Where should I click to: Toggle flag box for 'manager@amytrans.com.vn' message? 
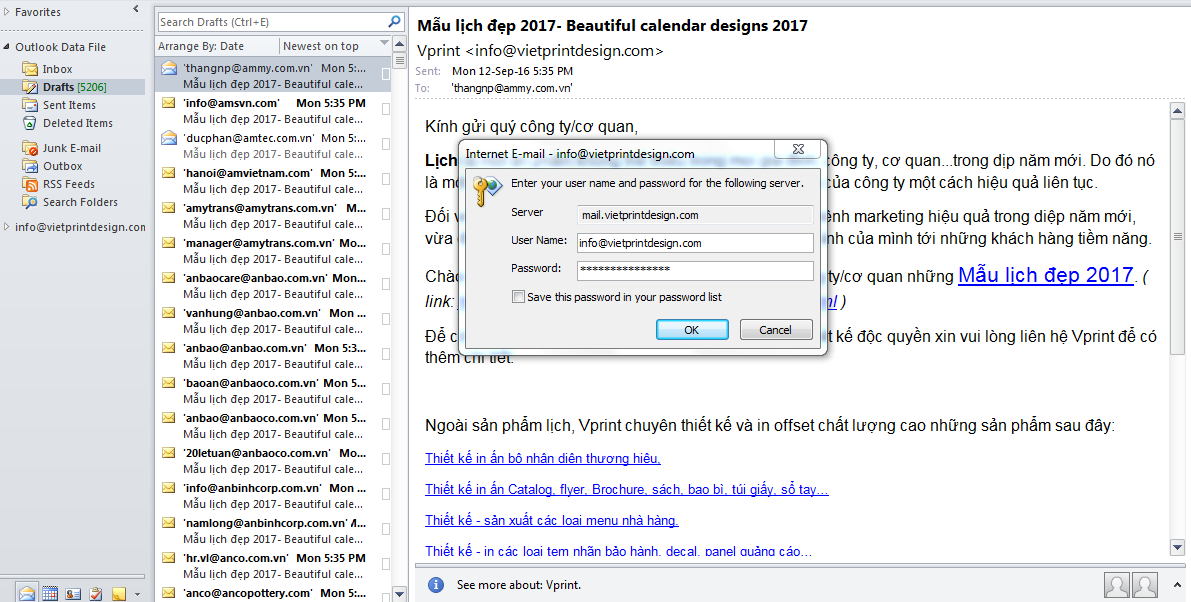pyautogui.click(x=386, y=249)
